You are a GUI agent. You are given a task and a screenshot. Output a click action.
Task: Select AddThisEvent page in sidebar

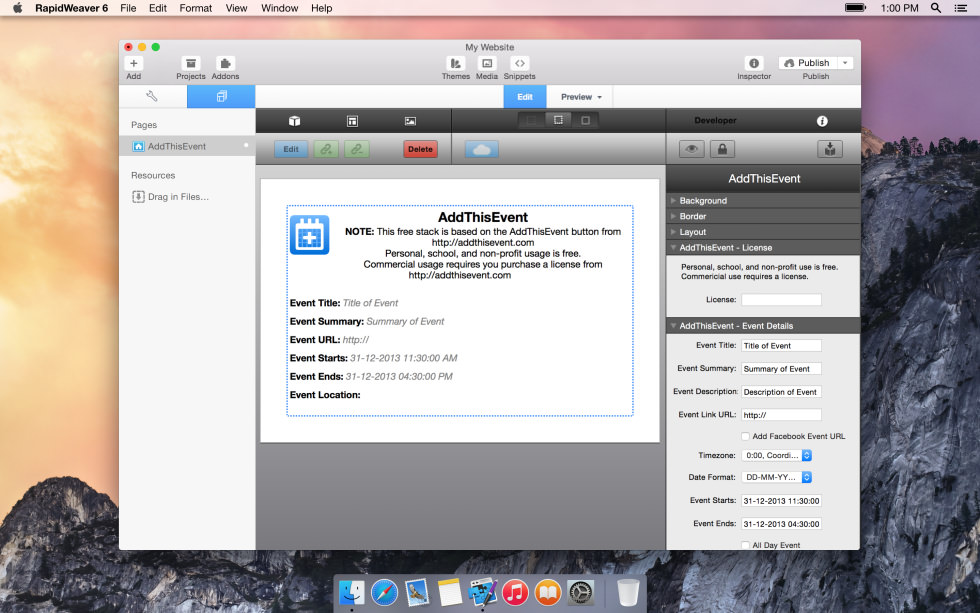click(x=187, y=146)
